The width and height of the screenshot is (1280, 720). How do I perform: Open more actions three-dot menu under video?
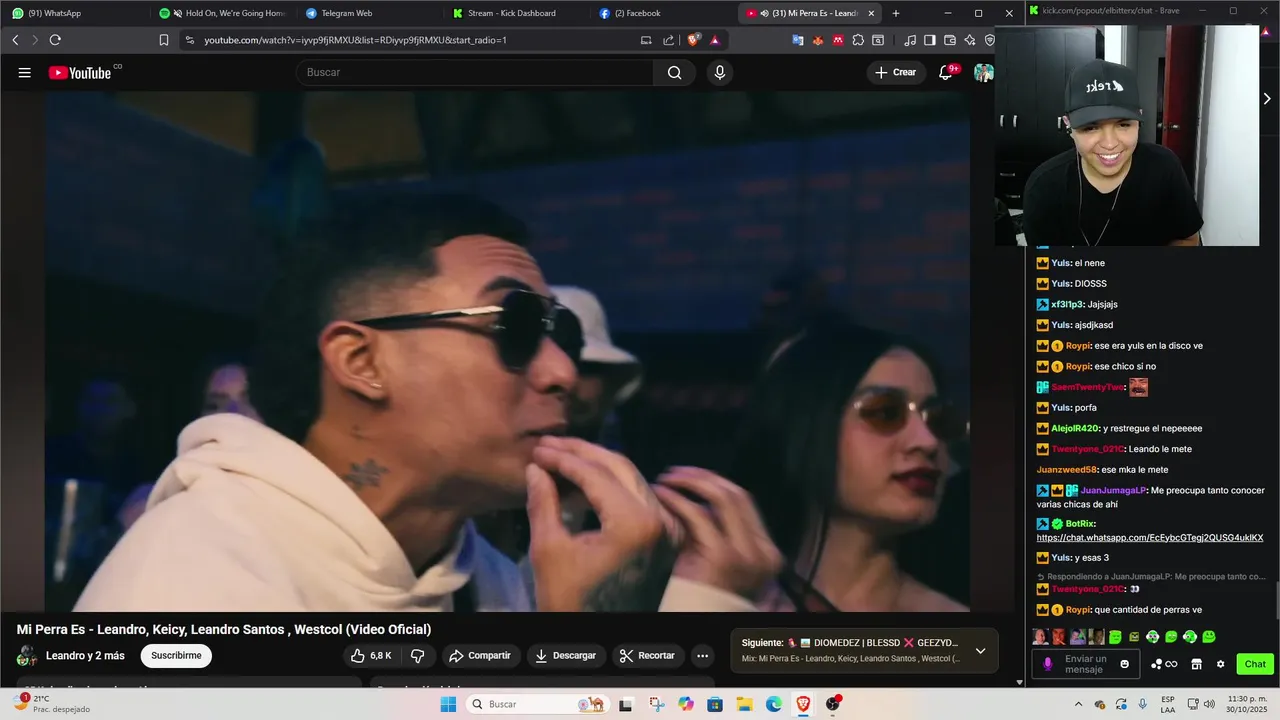[702, 656]
